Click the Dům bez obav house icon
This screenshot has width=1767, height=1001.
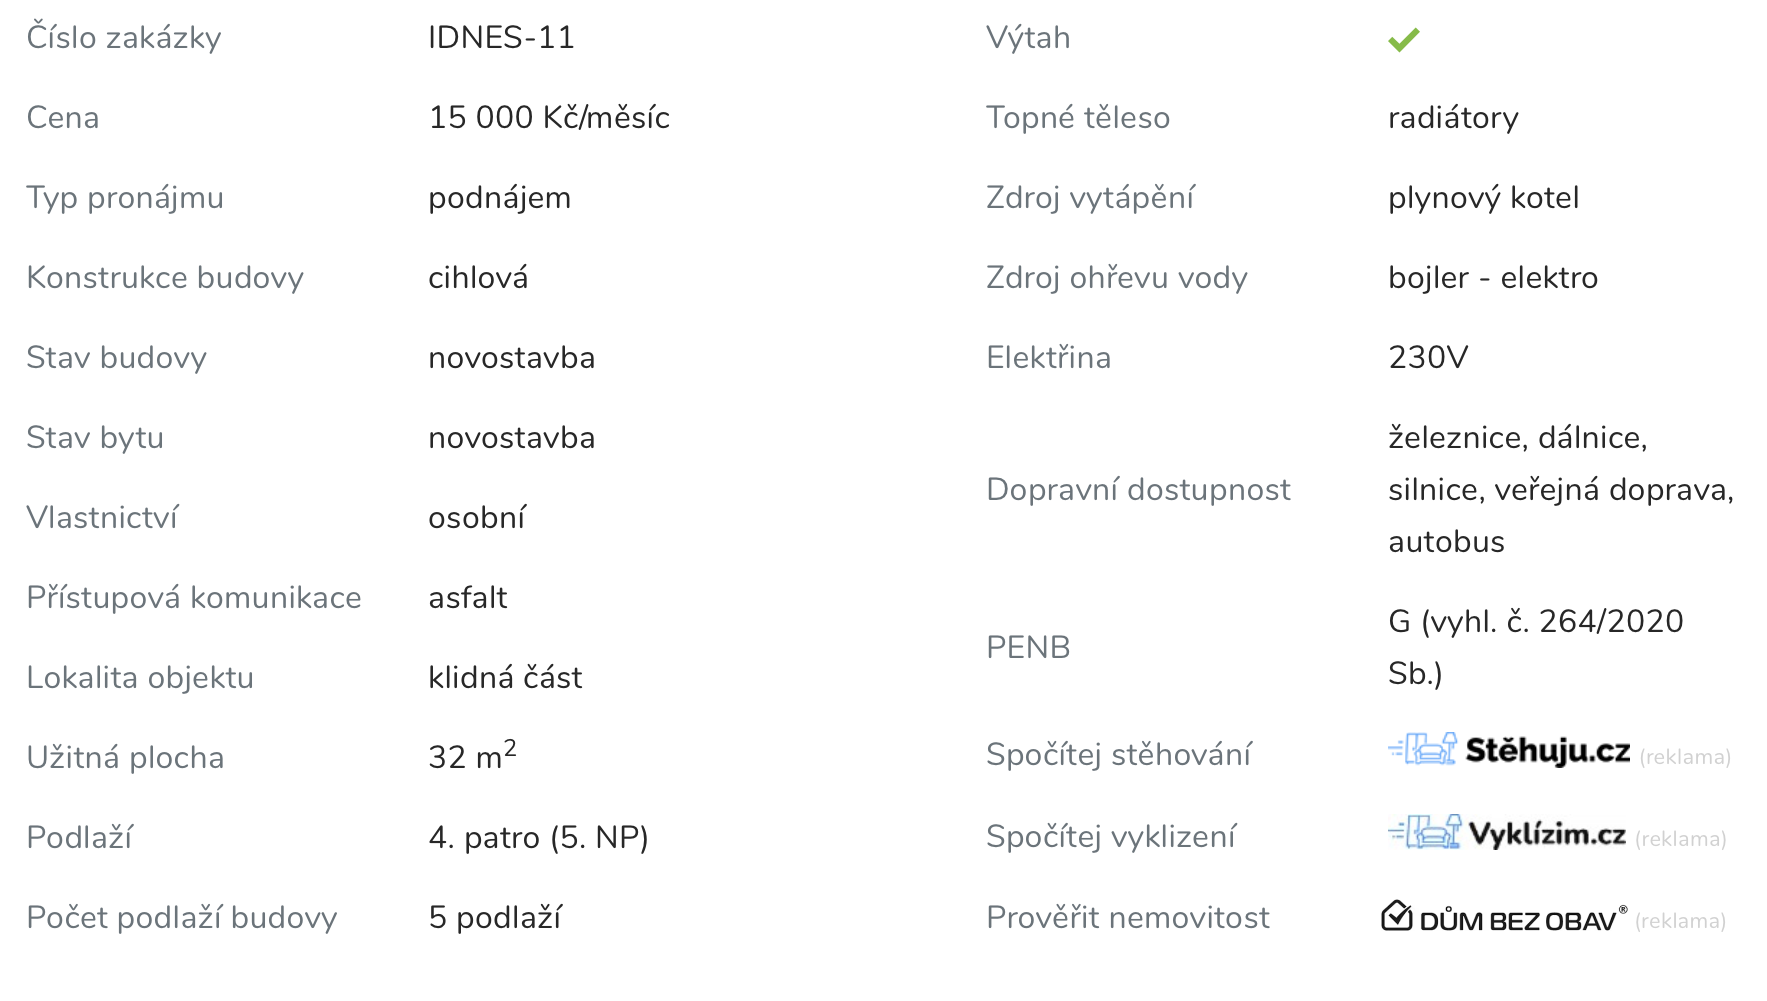pos(1396,916)
